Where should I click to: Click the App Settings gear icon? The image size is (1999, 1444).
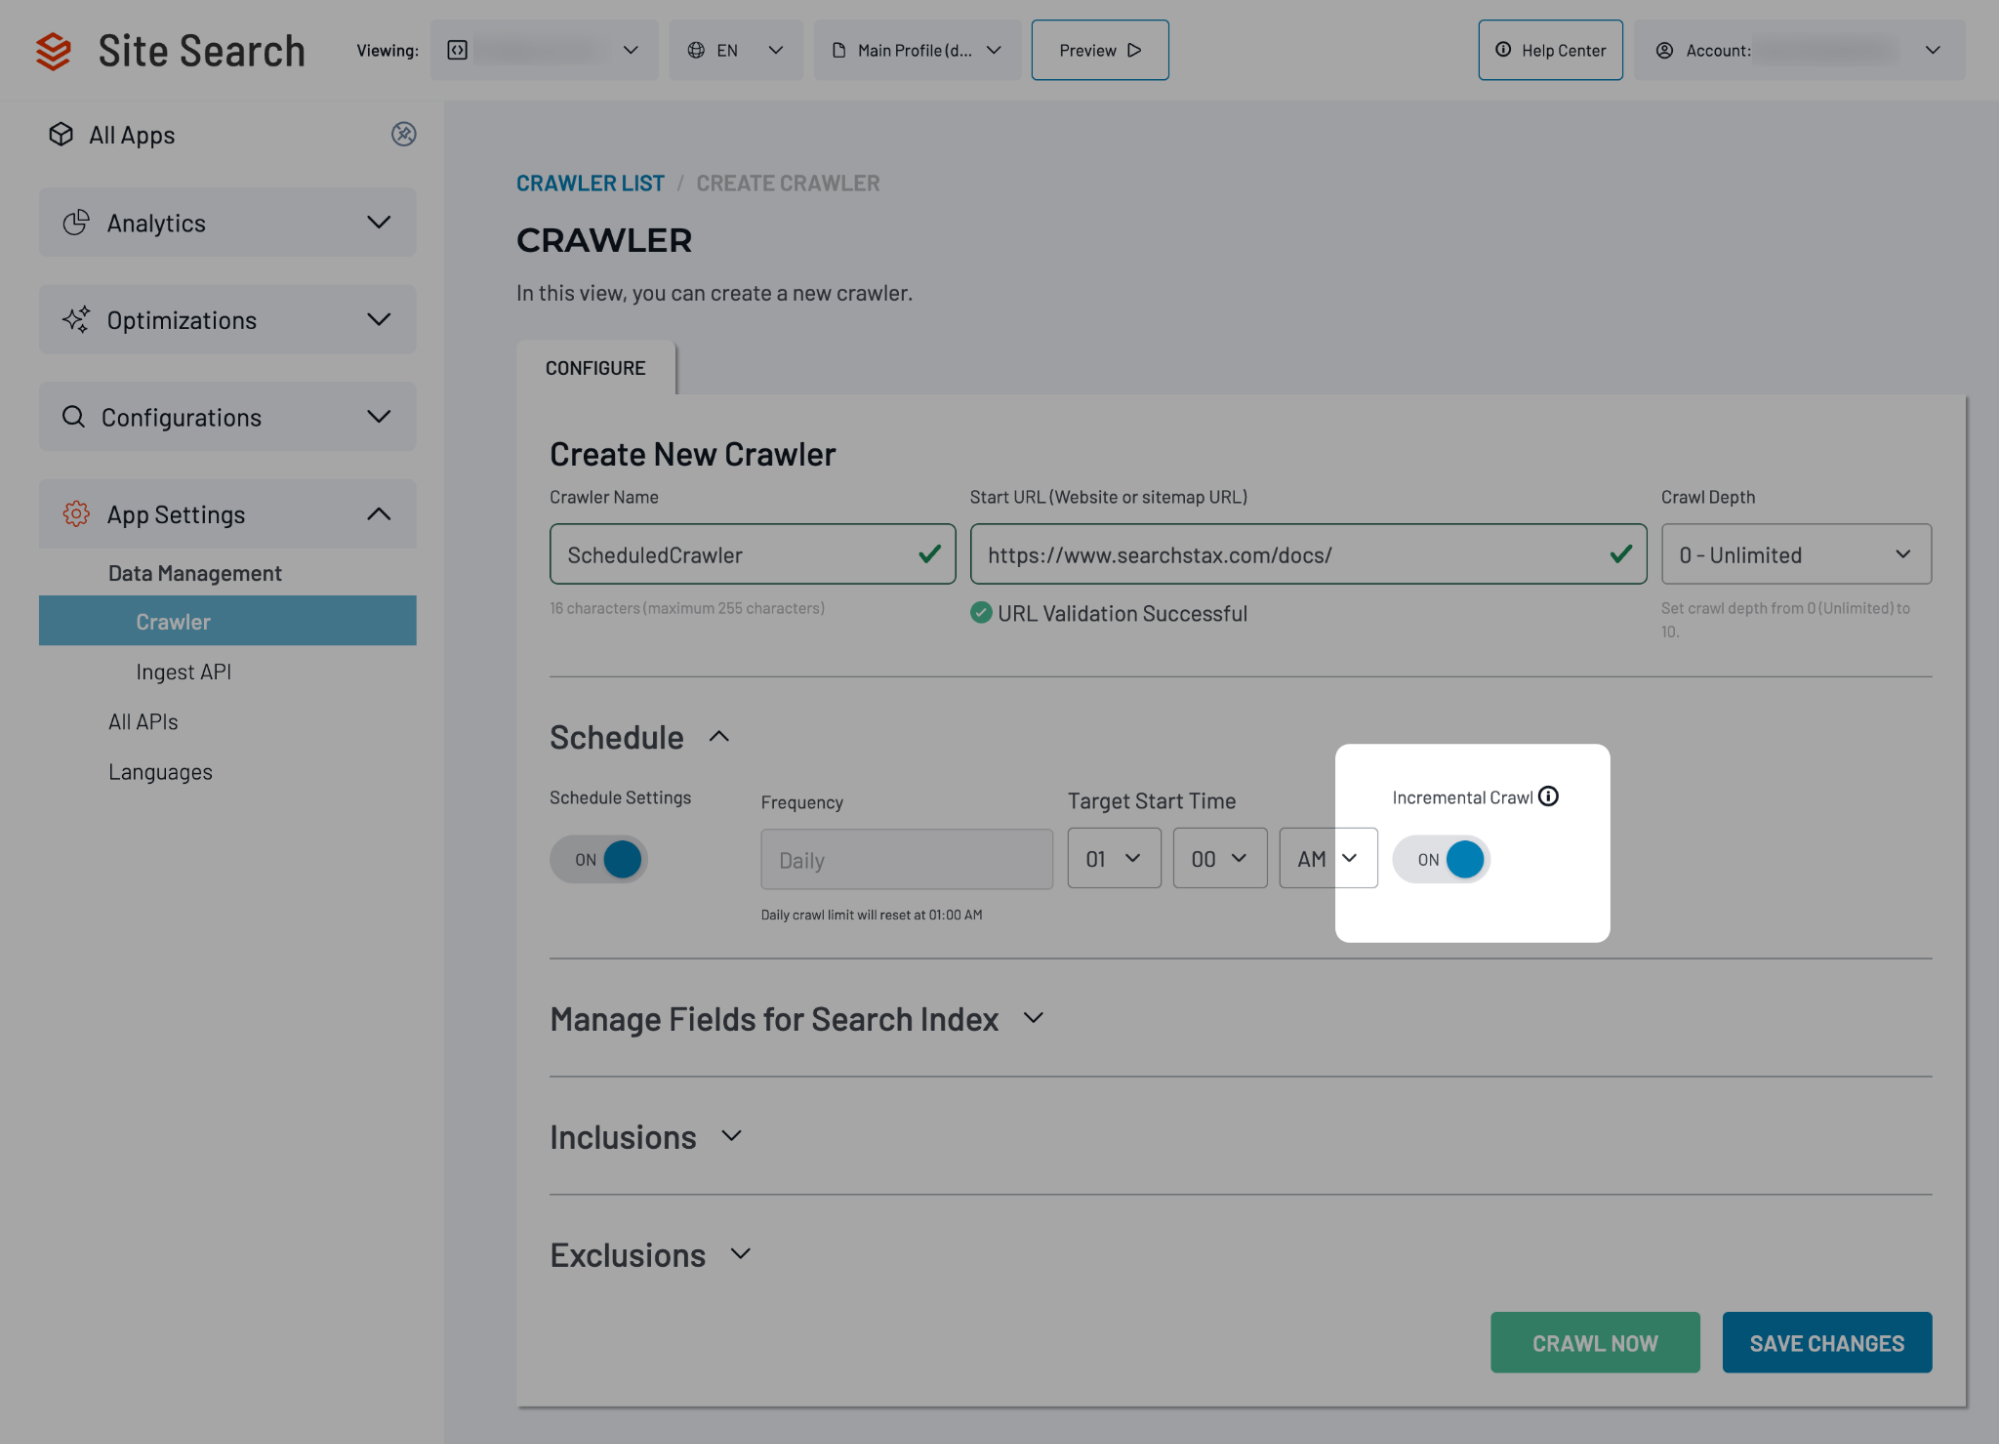(76, 513)
